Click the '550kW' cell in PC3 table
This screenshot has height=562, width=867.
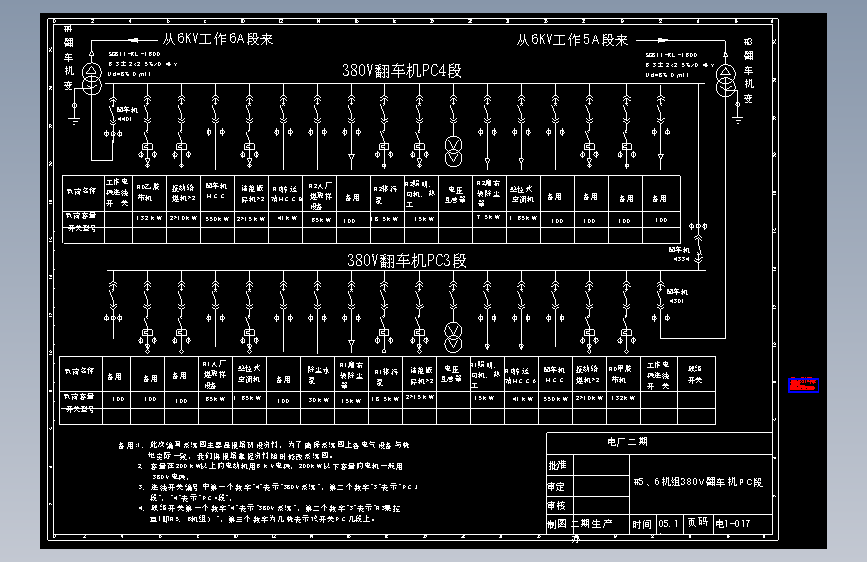(x=555, y=398)
